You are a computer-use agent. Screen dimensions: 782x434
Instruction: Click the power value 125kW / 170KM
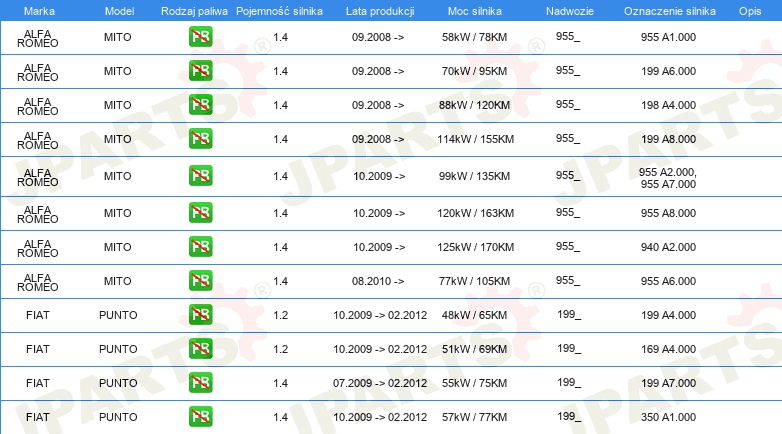[475, 247]
